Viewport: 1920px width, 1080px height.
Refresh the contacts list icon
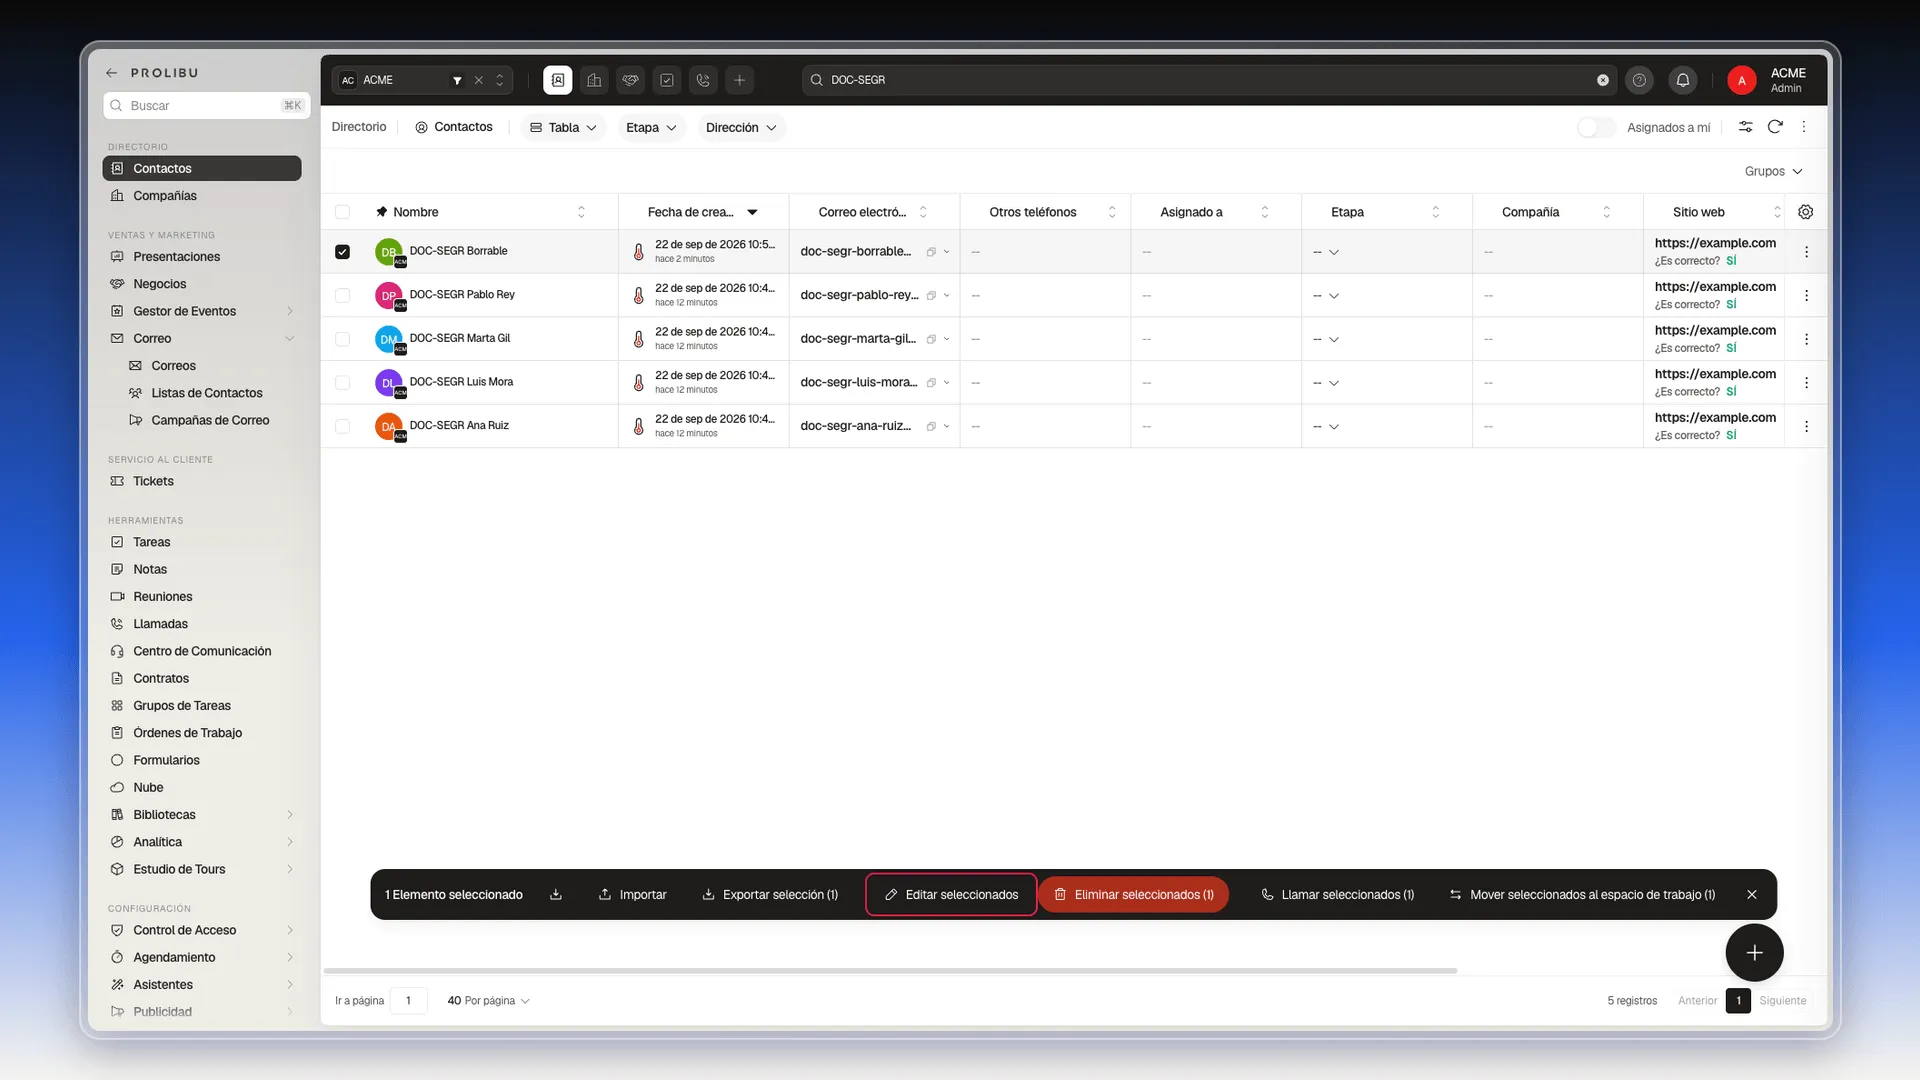(1775, 127)
